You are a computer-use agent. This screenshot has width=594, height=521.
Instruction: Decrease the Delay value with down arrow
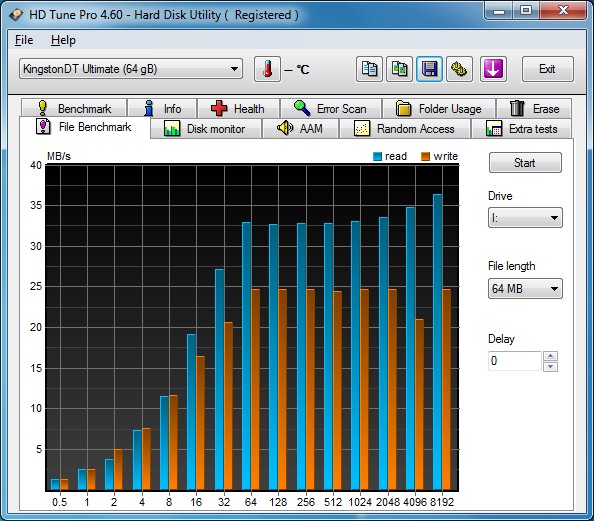pos(550,366)
